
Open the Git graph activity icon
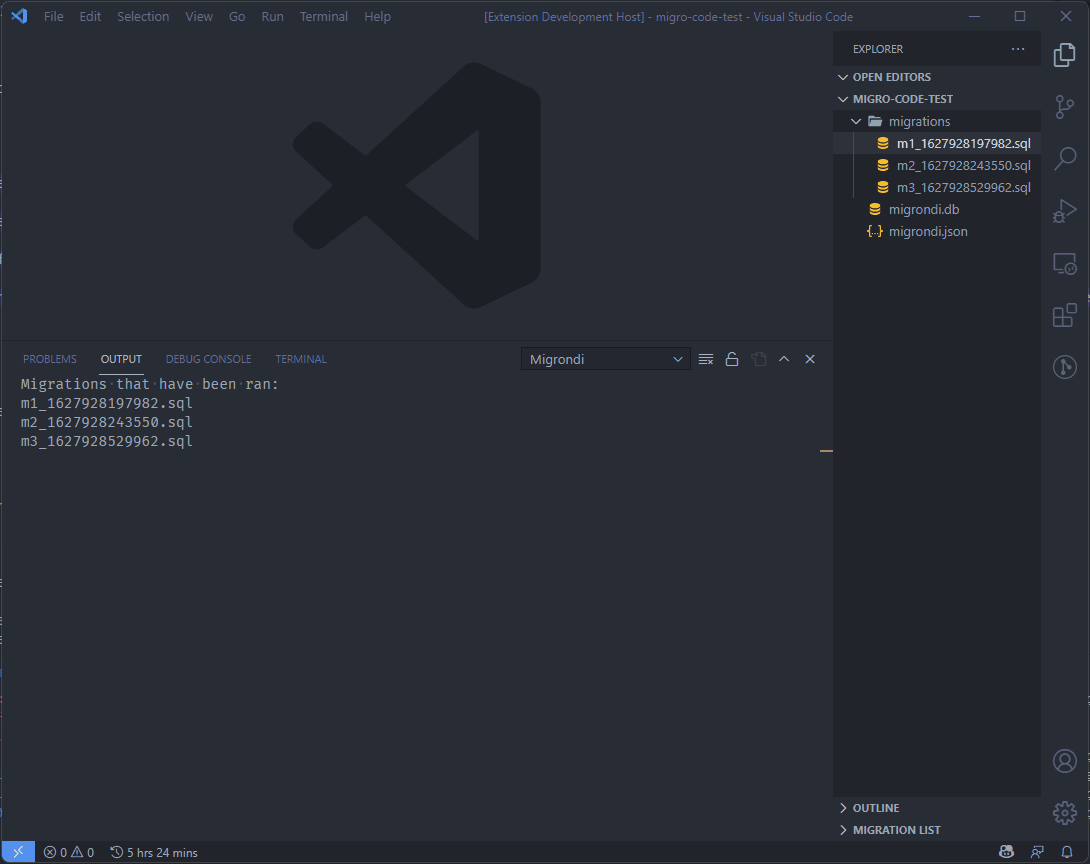tap(1064, 367)
